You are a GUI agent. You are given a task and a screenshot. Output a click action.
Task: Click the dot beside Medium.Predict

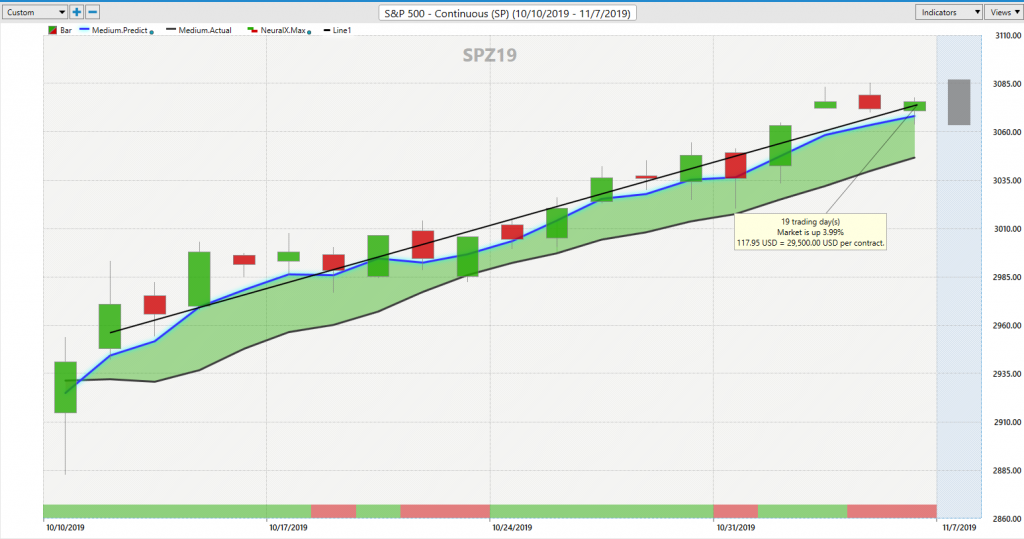click(152, 31)
